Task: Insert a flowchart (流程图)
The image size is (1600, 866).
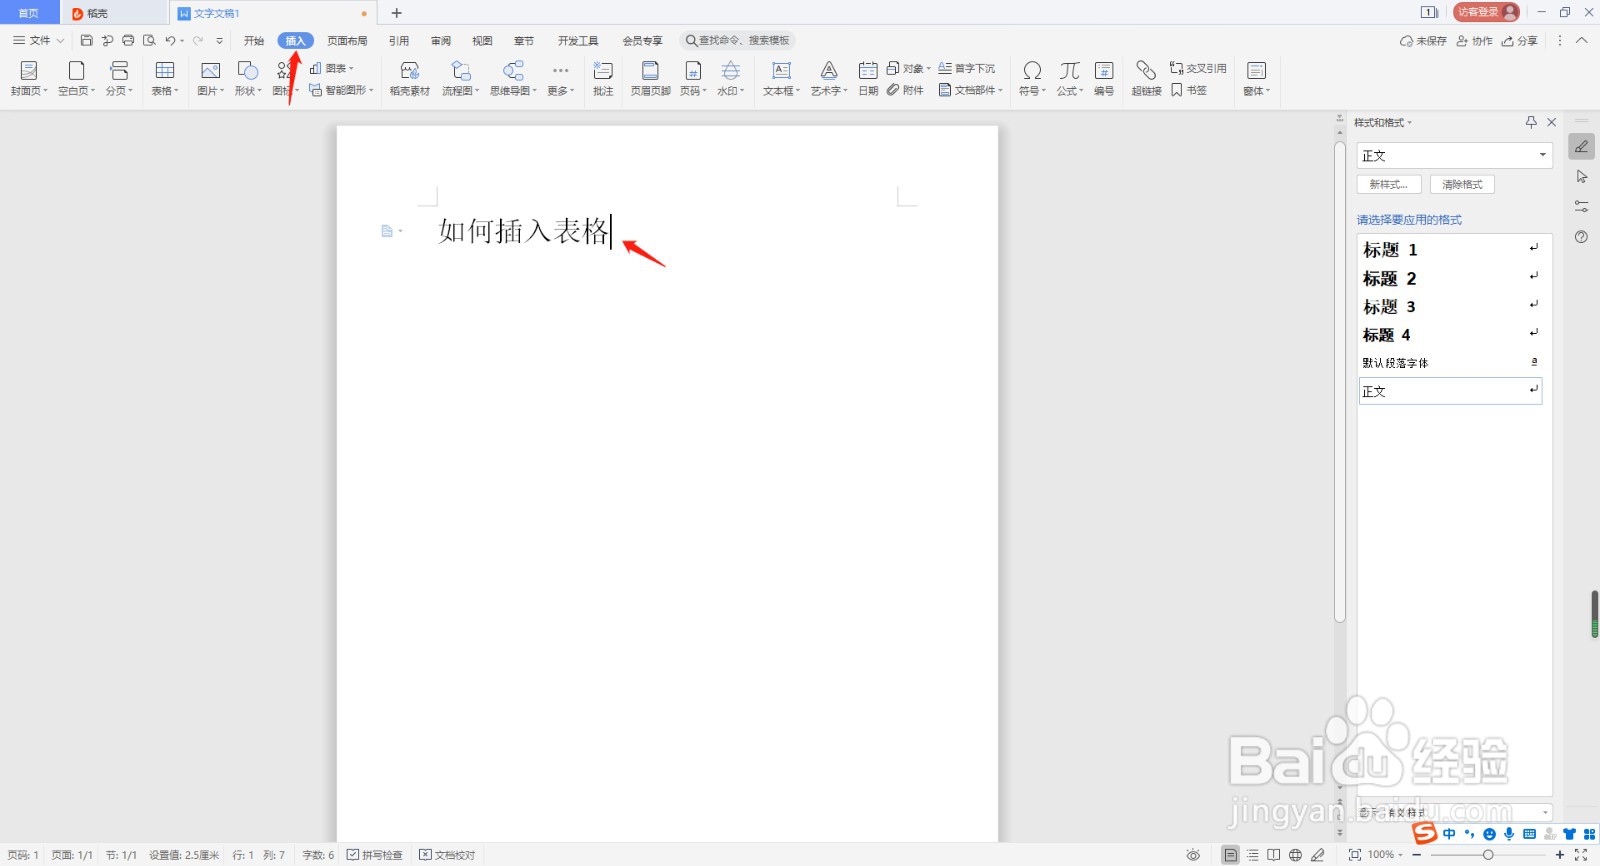Action: click(461, 78)
